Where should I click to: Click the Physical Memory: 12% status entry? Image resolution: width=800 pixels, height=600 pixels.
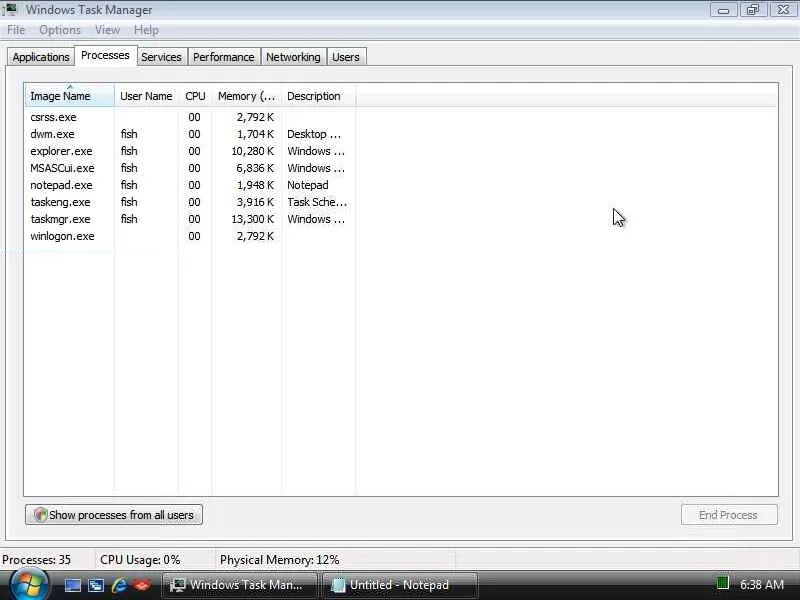click(x=280, y=560)
